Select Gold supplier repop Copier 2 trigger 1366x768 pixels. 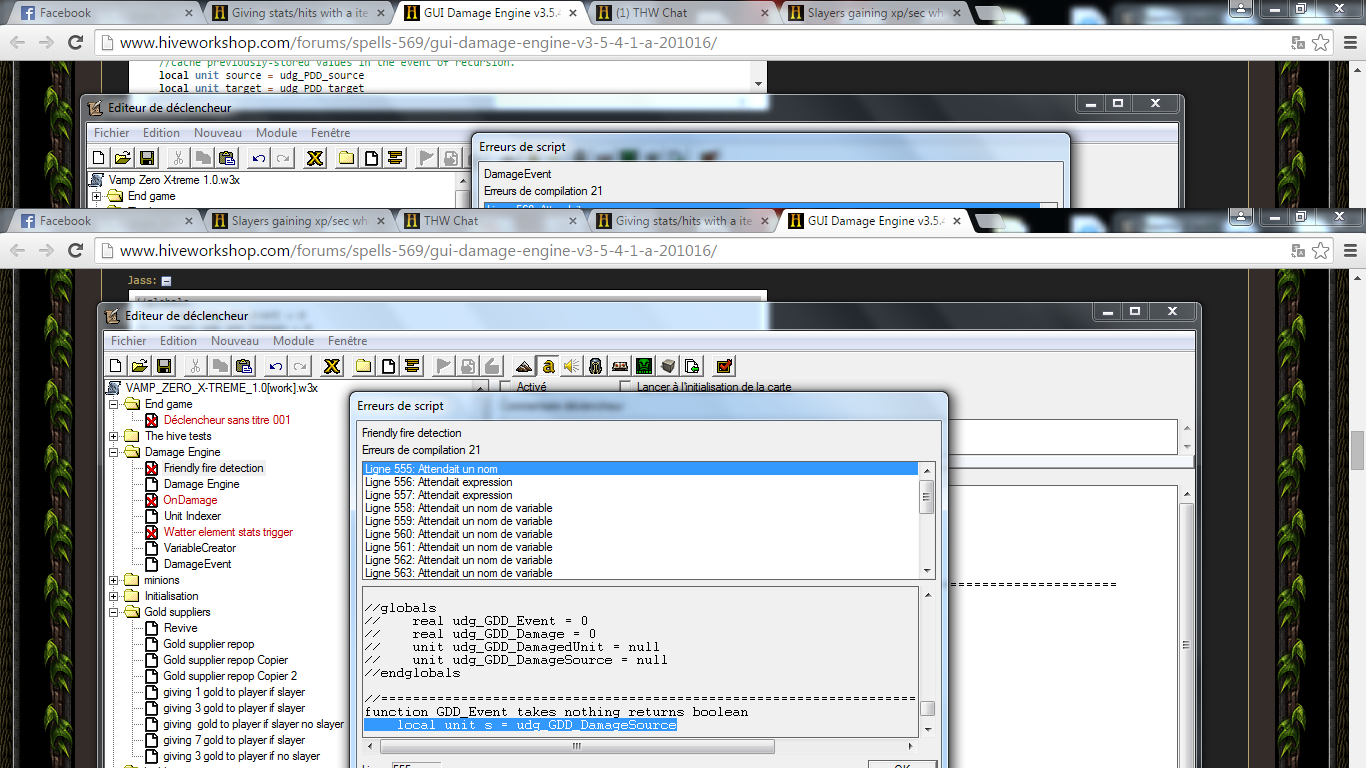pos(230,676)
